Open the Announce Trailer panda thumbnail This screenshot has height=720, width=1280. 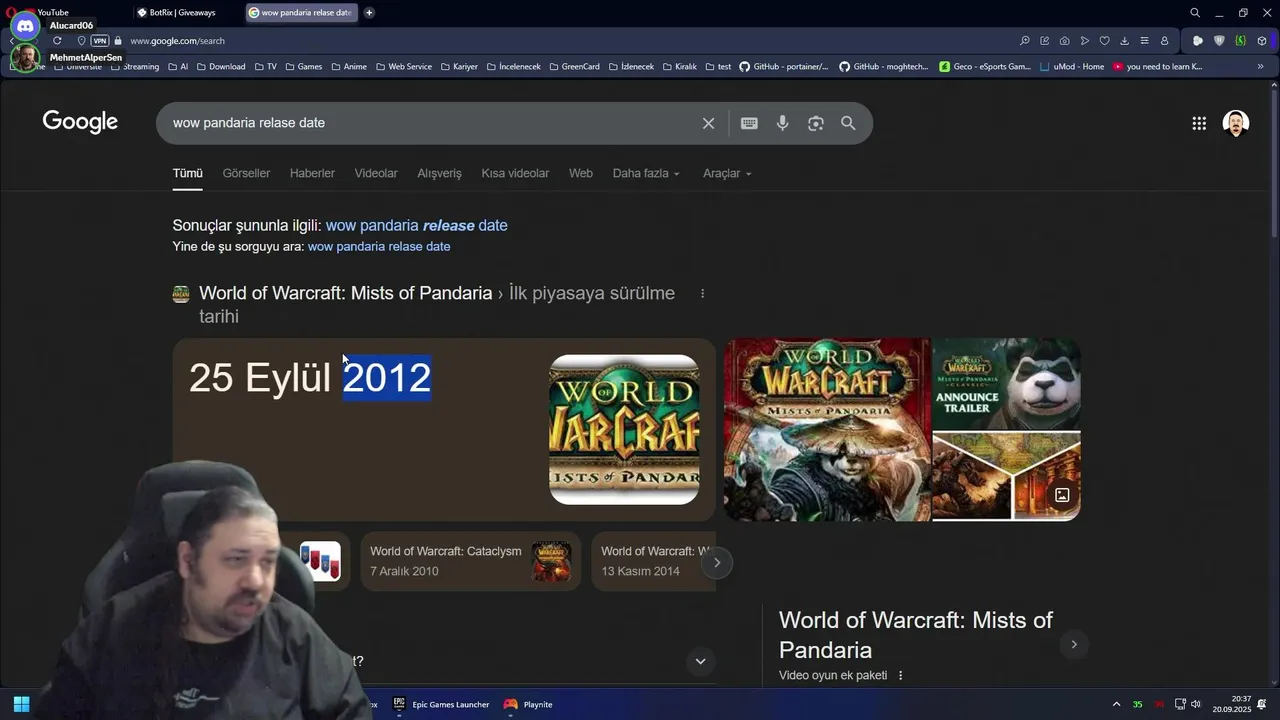pyautogui.click(x=1006, y=383)
